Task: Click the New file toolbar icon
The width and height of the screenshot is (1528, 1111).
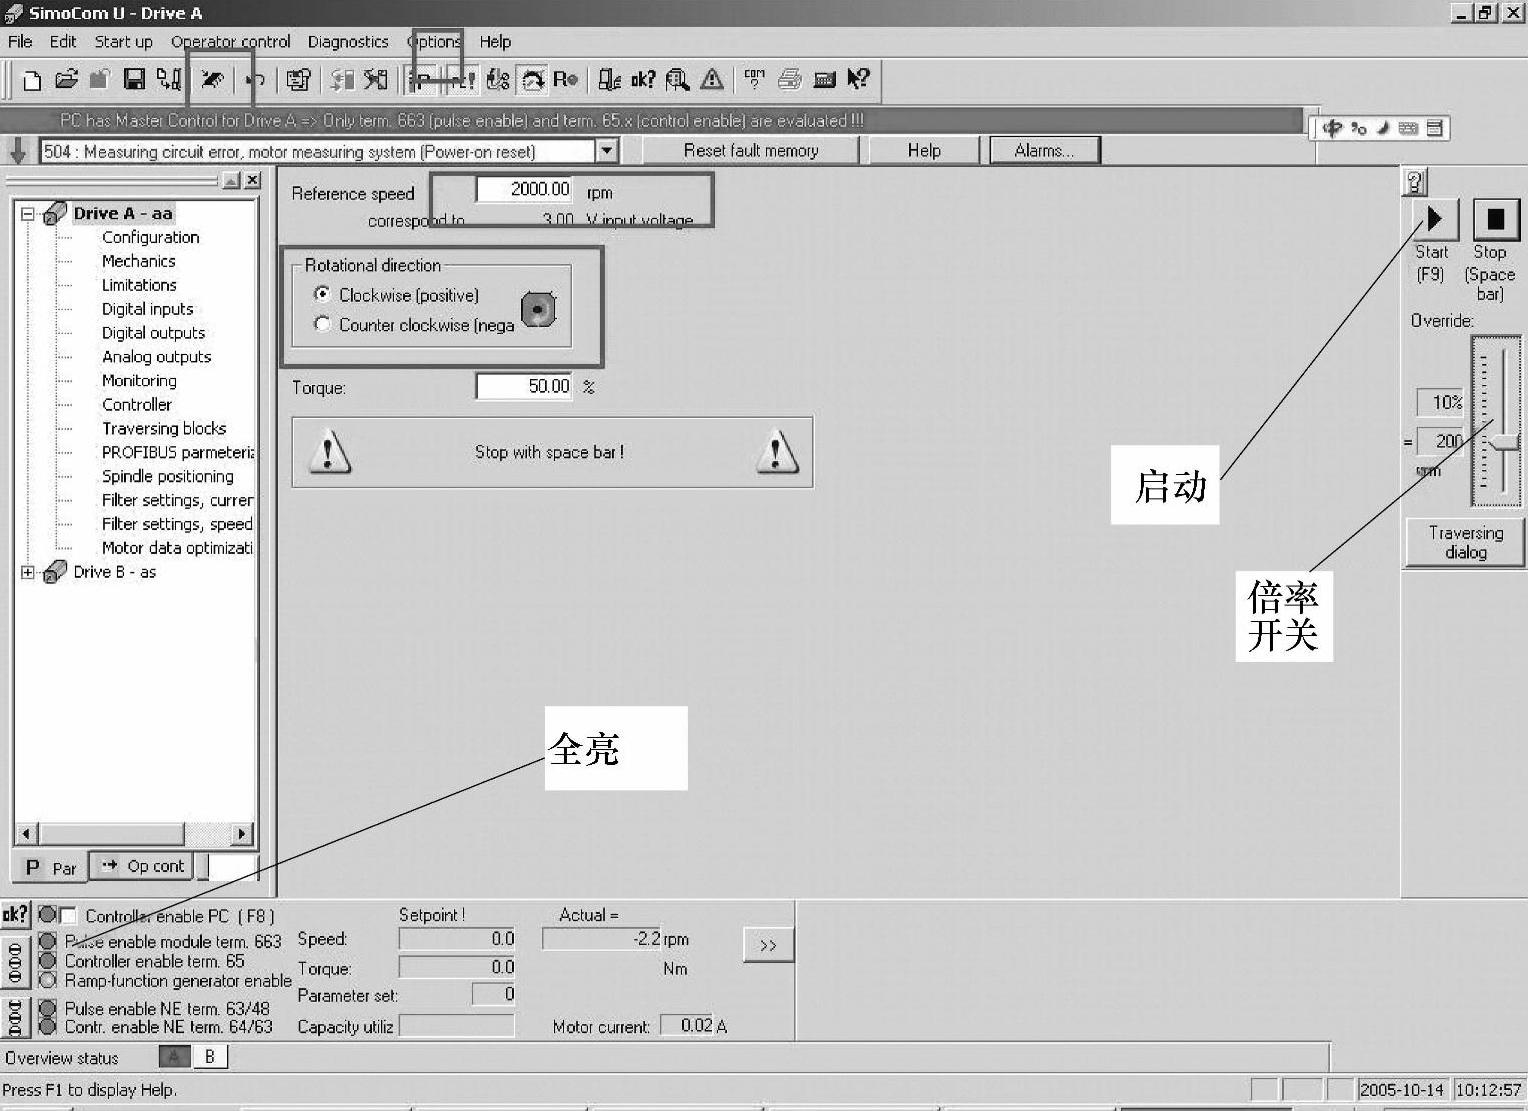Action: click(32, 80)
